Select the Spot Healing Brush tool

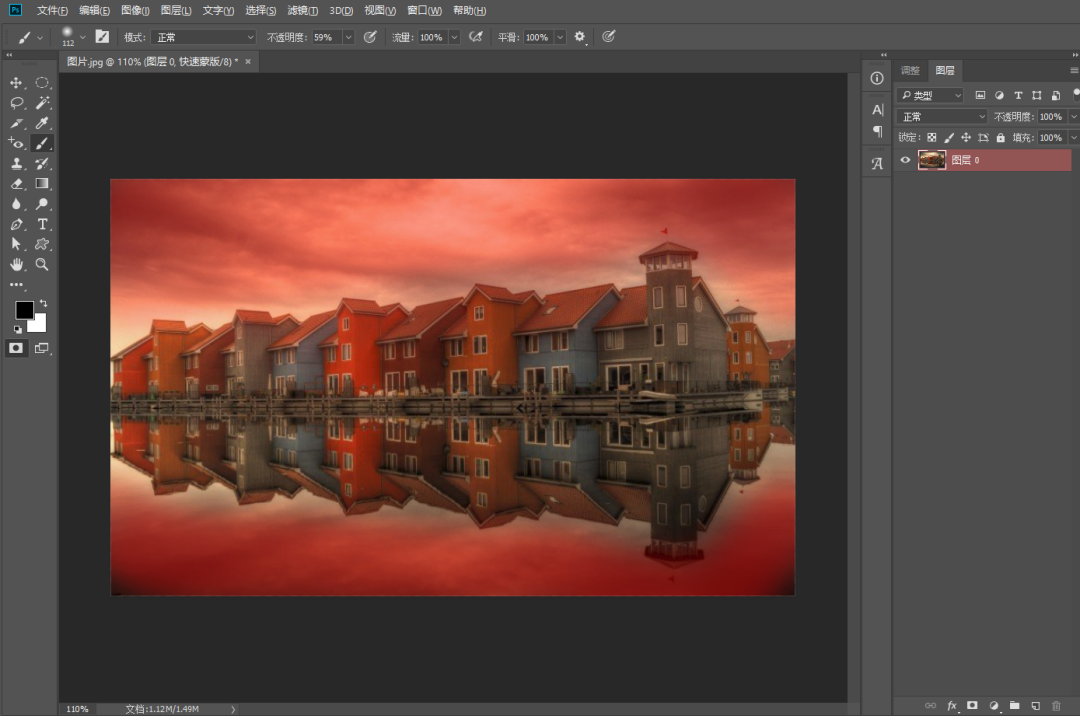tap(16, 143)
